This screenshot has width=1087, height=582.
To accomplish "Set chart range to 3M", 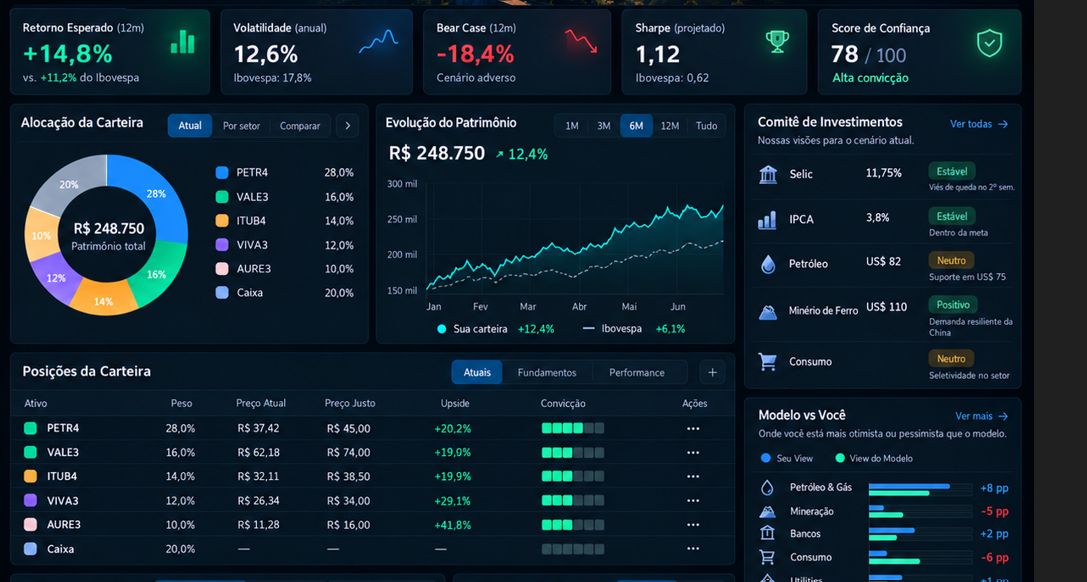I will 604,126.
